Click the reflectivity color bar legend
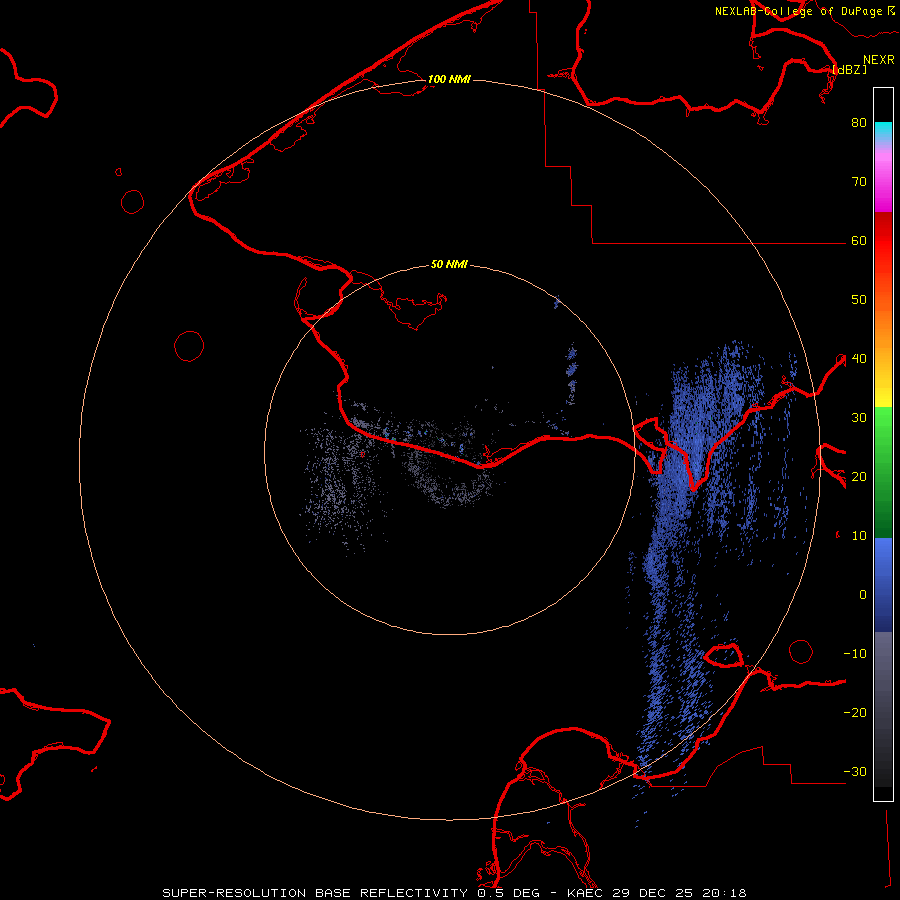This screenshot has height=900, width=900. pos(883,444)
